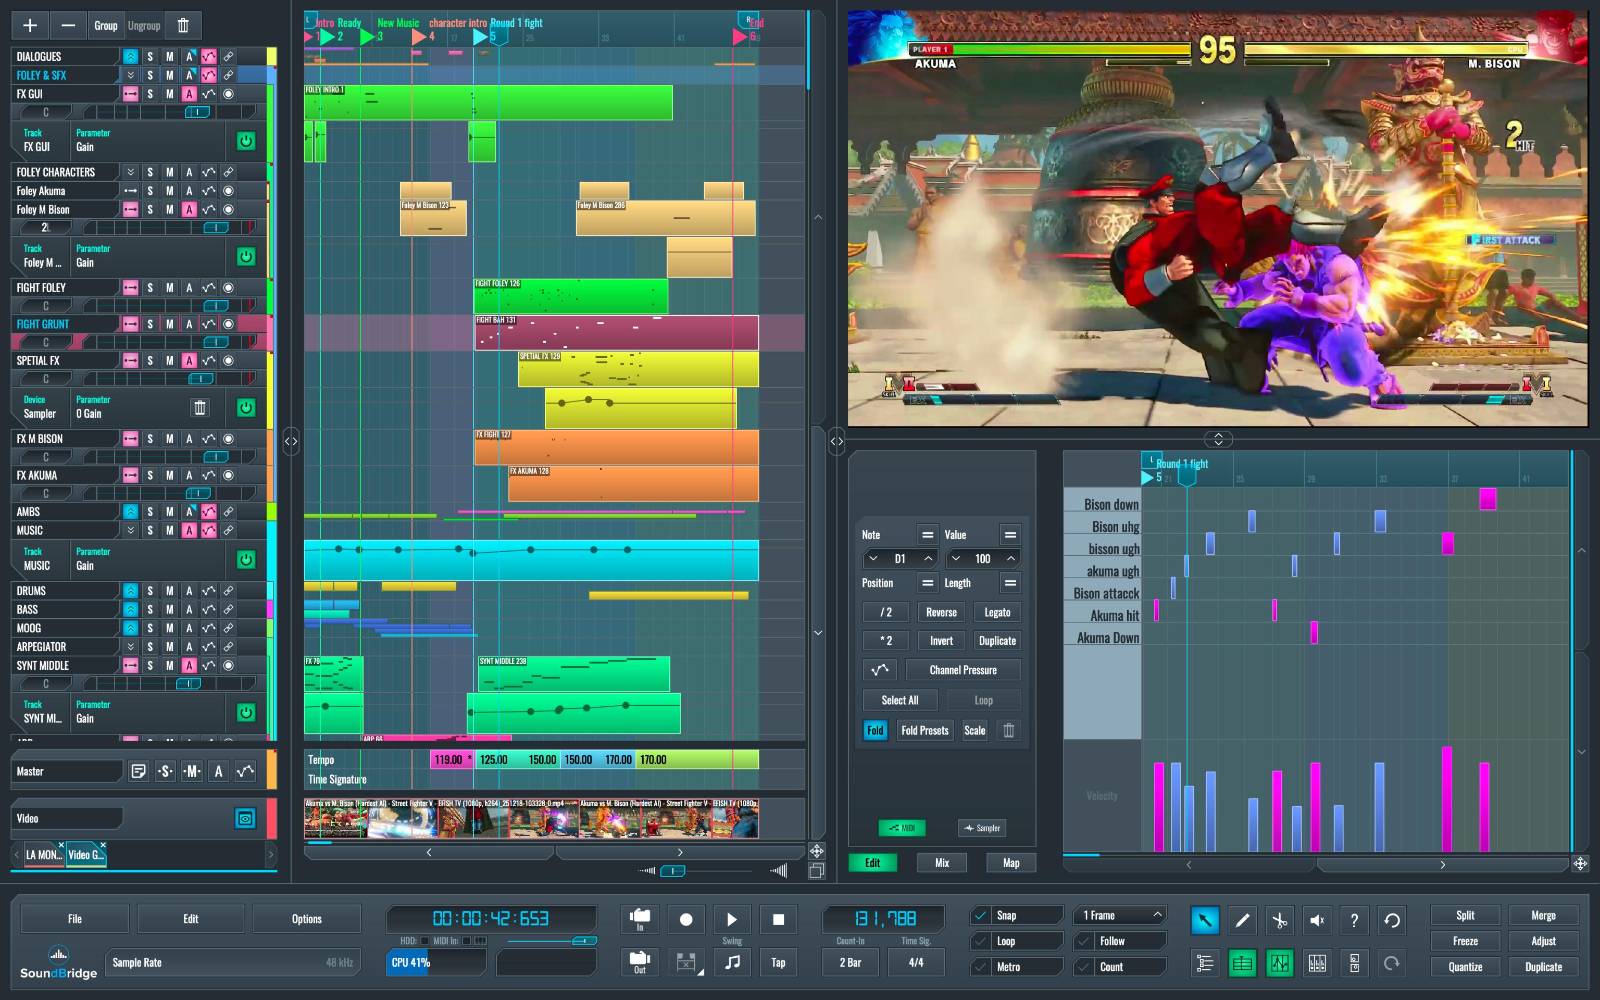Delete fold preset with trash icon
This screenshot has width=1600, height=1000.
point(1008,730)
